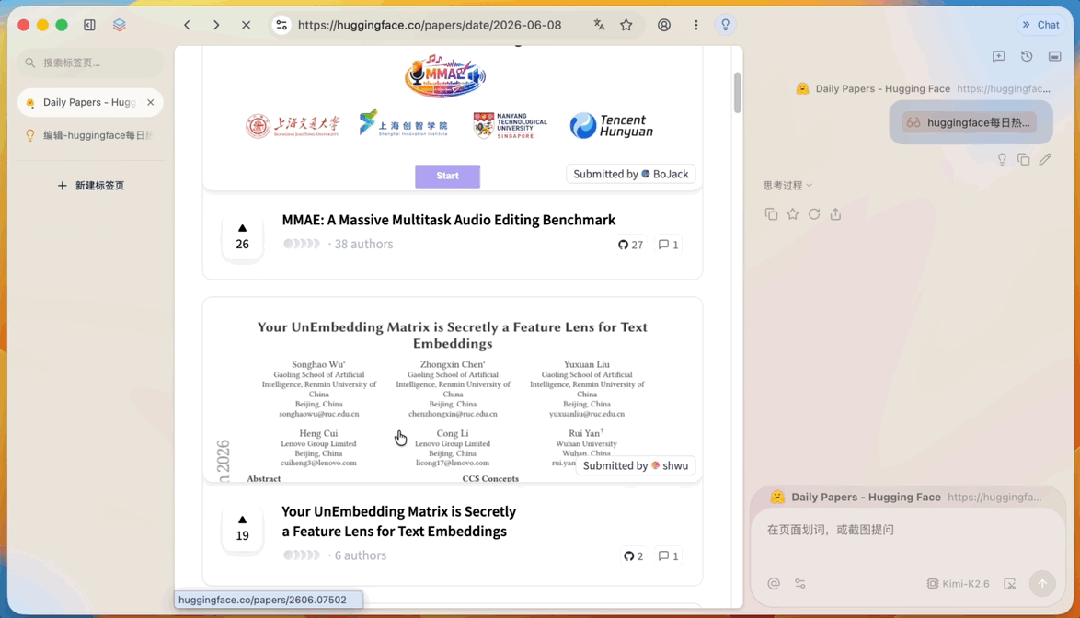The width and height of the screenshot is (1080, 618).
Task: Open the MMAE Massive Multitask Audio Editing Benchmark paper
Action: tap(448, 219)
